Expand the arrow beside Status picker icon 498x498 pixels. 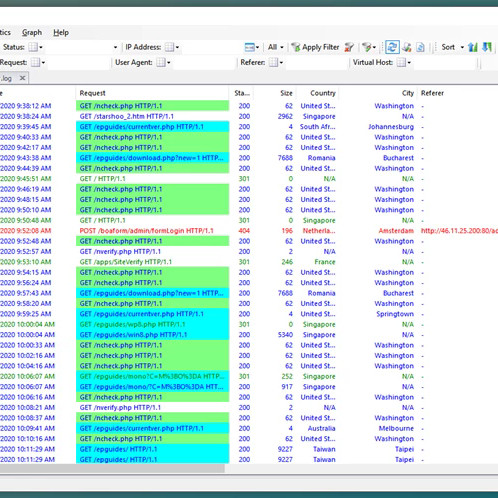pyautogui.click(x=41, y=47)
